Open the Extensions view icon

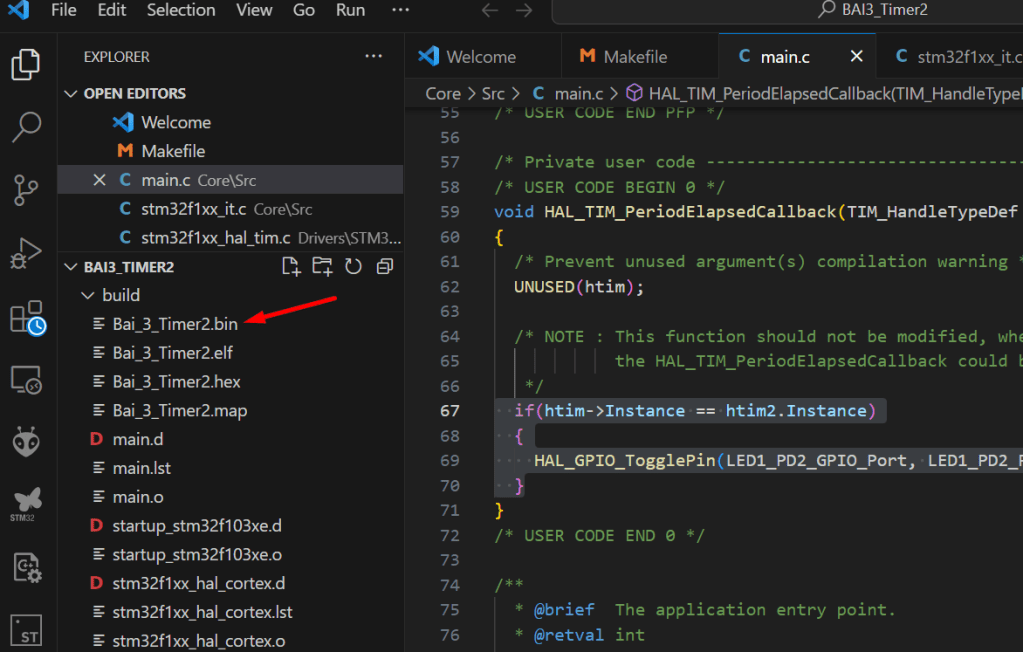pyautogui.click(x=26, y=316)
